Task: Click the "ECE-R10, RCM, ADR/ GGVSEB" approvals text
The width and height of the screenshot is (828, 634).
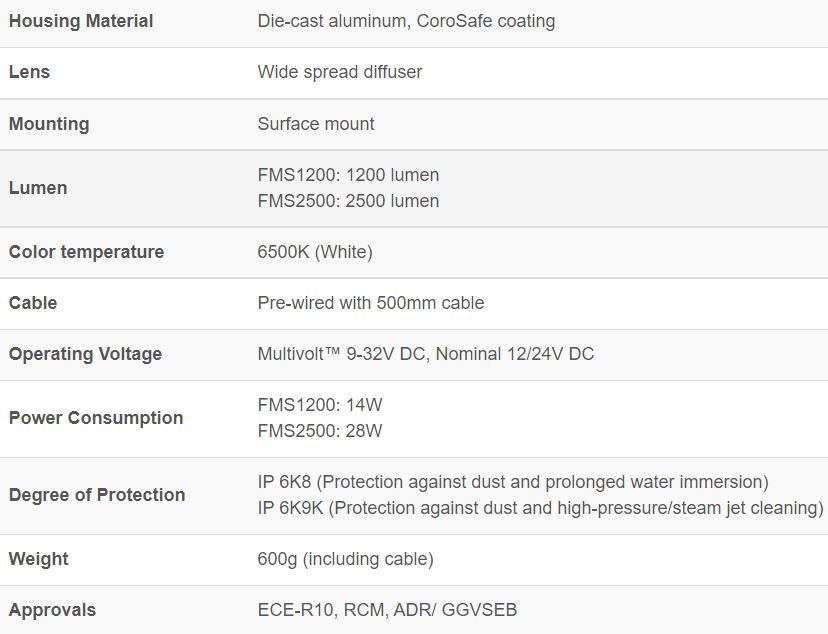Action: click(x=387, y=610)
